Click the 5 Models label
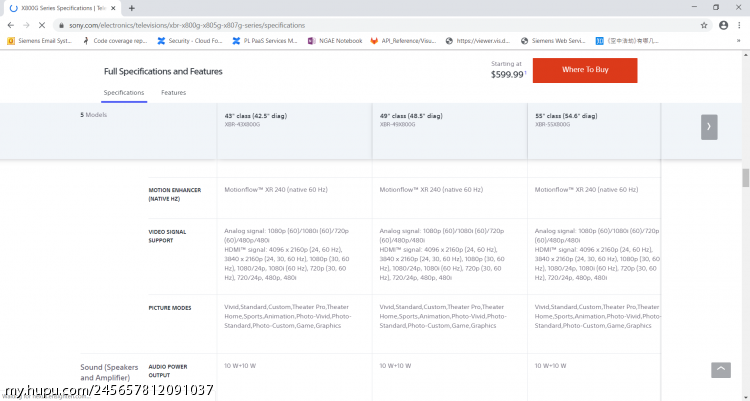The height and width of the screenshot is (401, 750). 93,115
